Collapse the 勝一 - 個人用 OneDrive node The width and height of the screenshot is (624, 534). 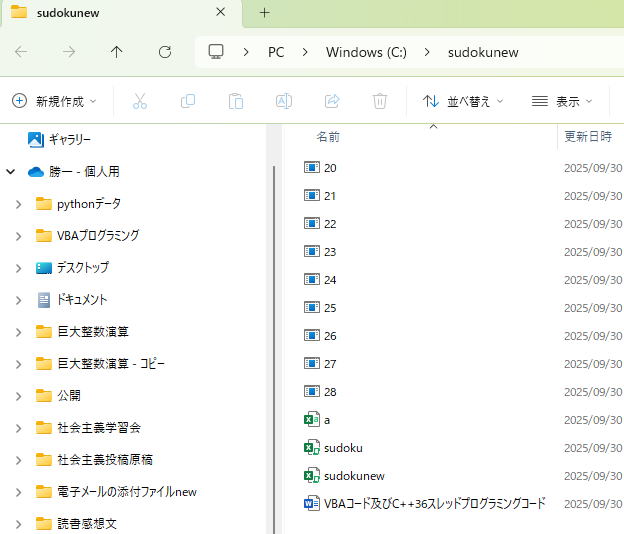tap(11, 172)
